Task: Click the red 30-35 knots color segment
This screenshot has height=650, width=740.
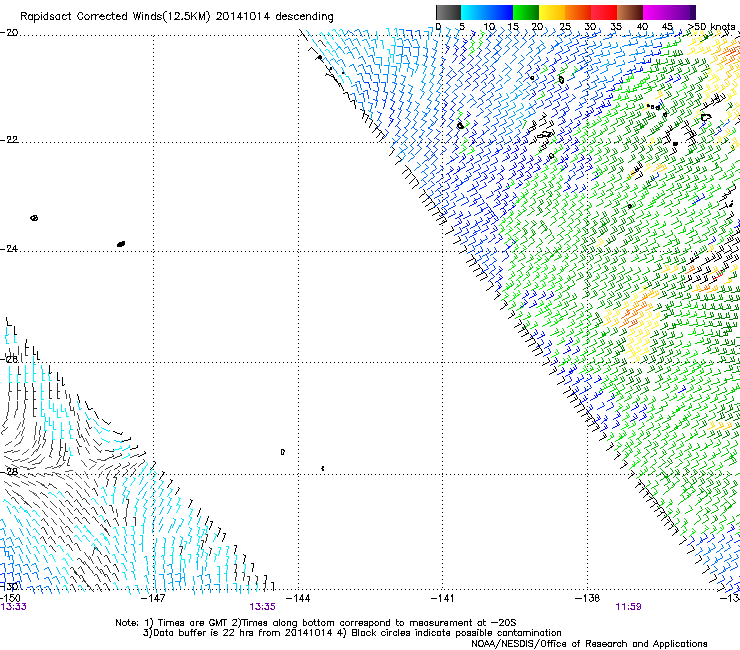Action: 604,12
